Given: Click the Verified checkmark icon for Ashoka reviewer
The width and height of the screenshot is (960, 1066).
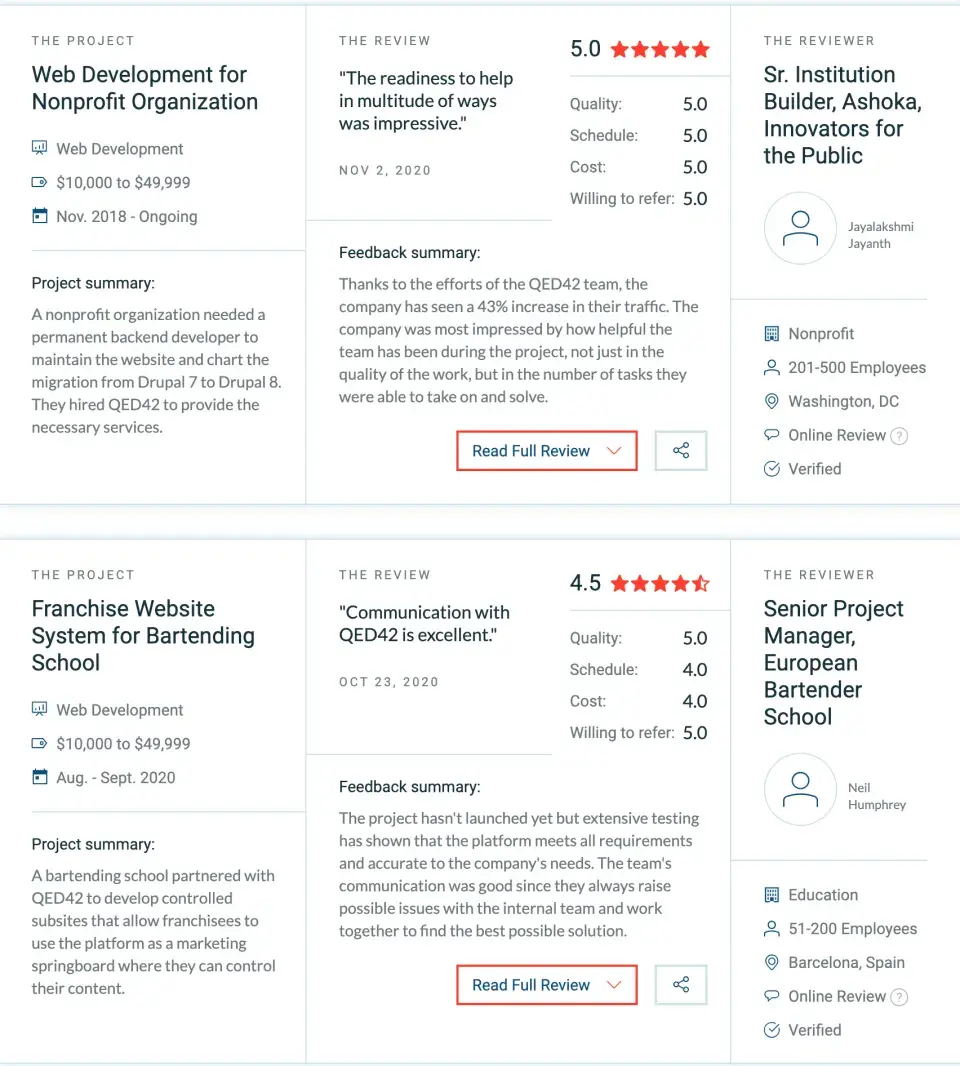Looking at the screenshot, I should (772, 468).
